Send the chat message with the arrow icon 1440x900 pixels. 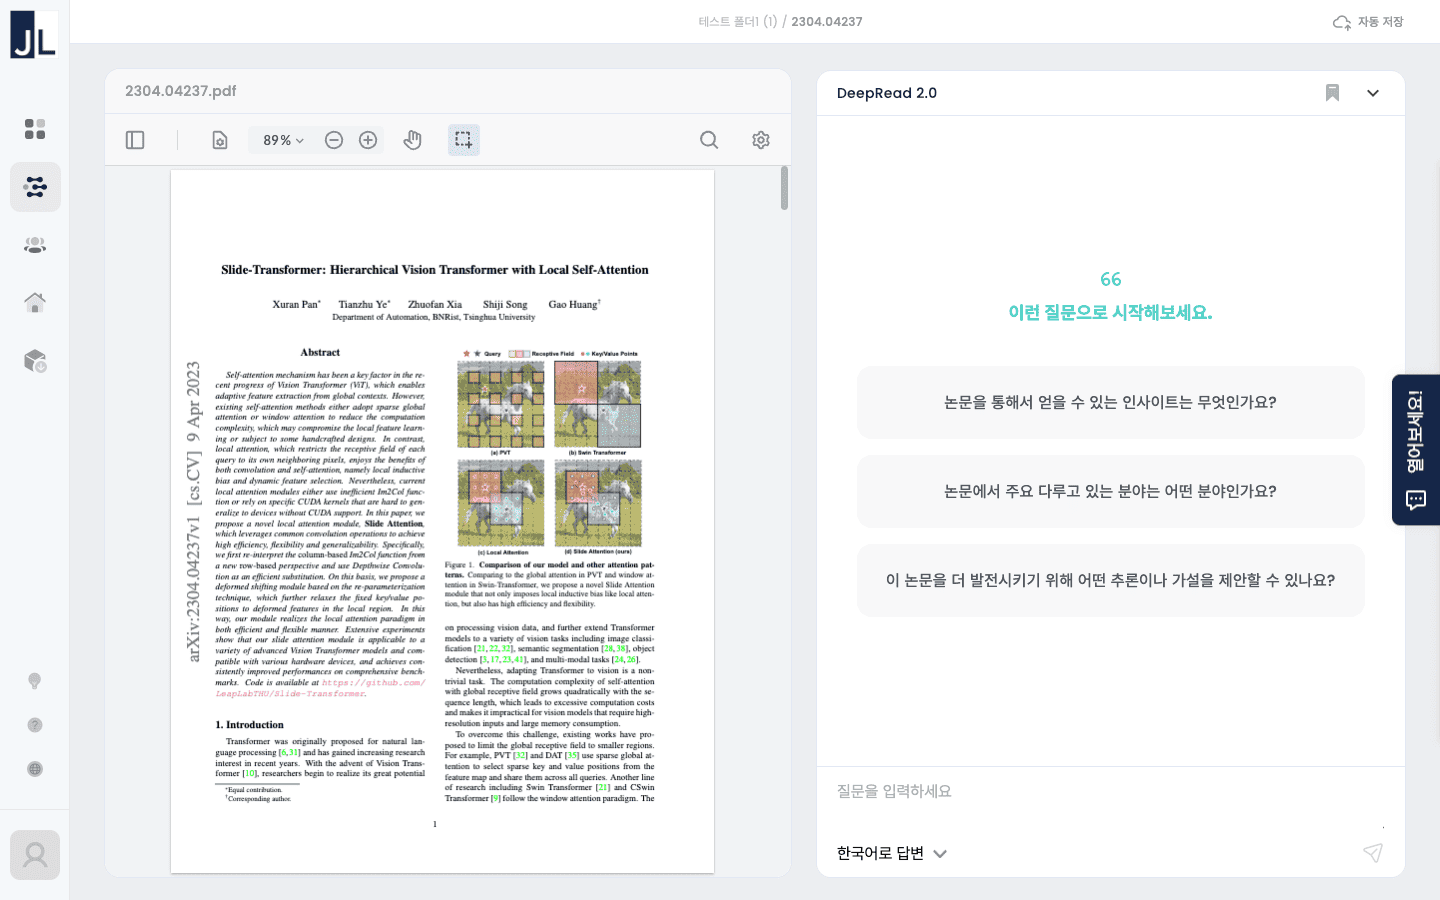click(x=1373, y=853)
